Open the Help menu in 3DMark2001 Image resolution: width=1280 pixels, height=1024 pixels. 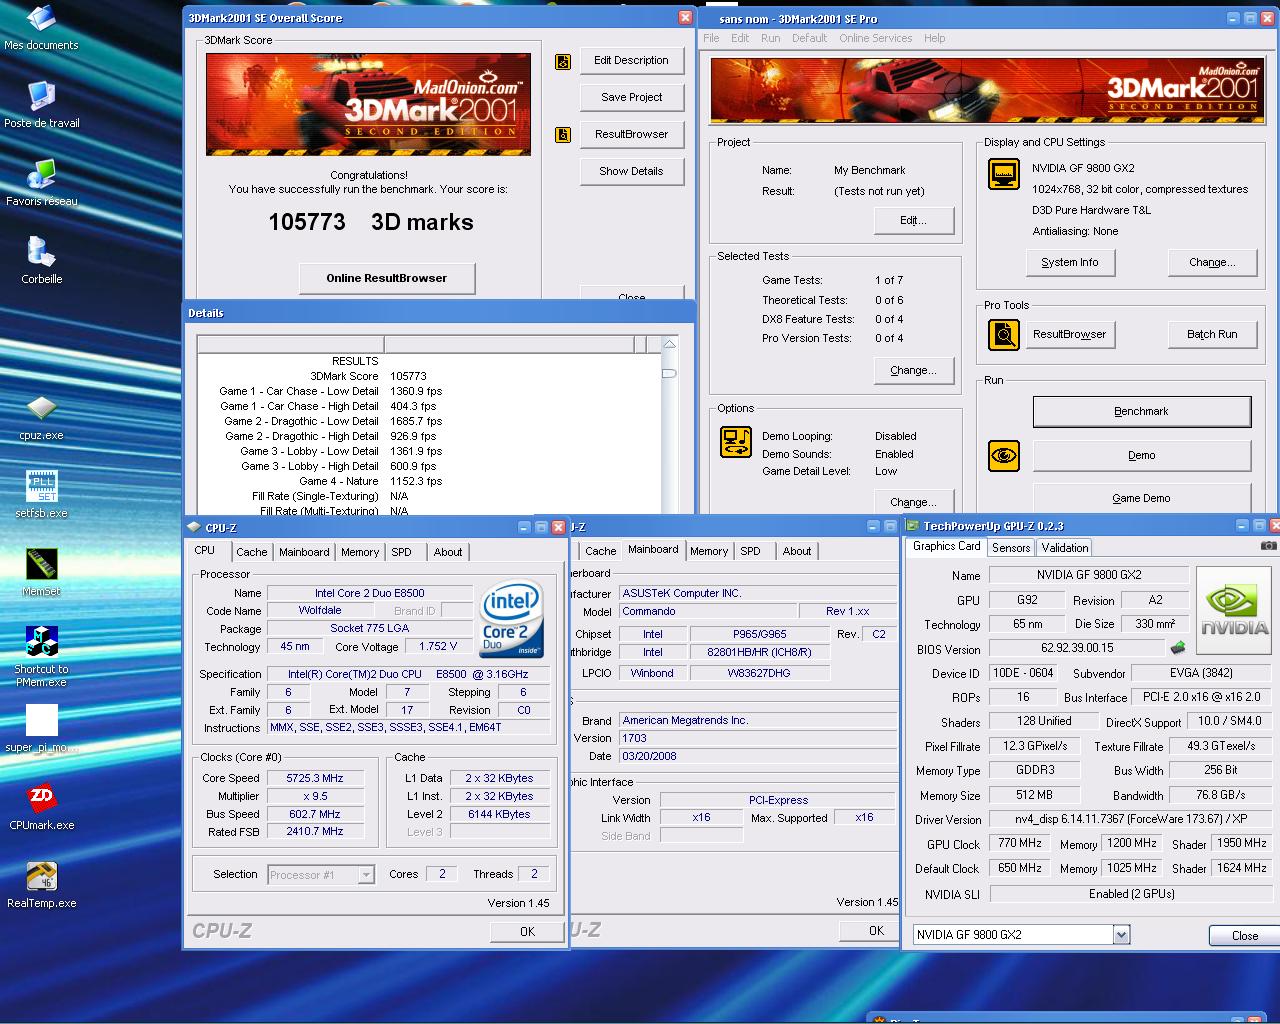click(x=934, y=38)
